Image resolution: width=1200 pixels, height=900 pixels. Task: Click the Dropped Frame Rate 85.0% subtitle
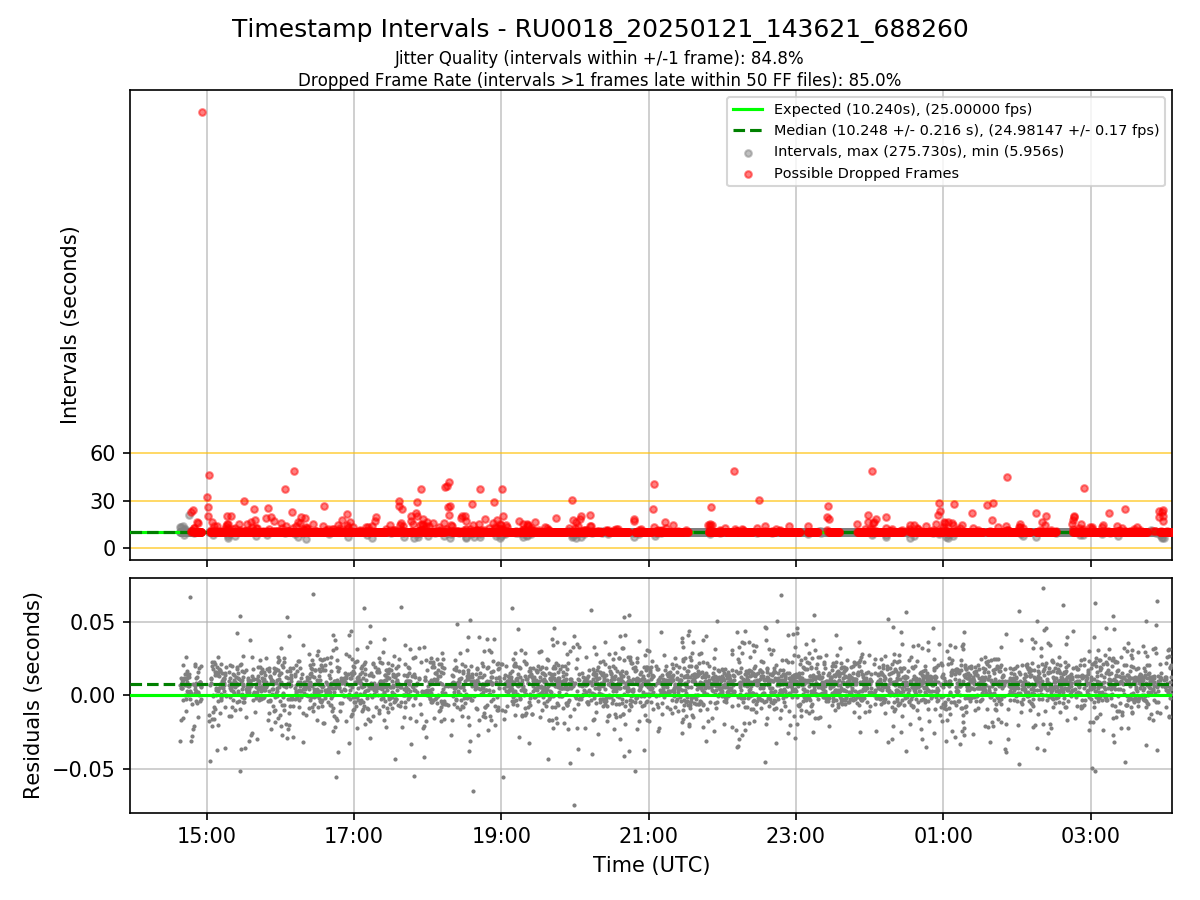[600, 80]
